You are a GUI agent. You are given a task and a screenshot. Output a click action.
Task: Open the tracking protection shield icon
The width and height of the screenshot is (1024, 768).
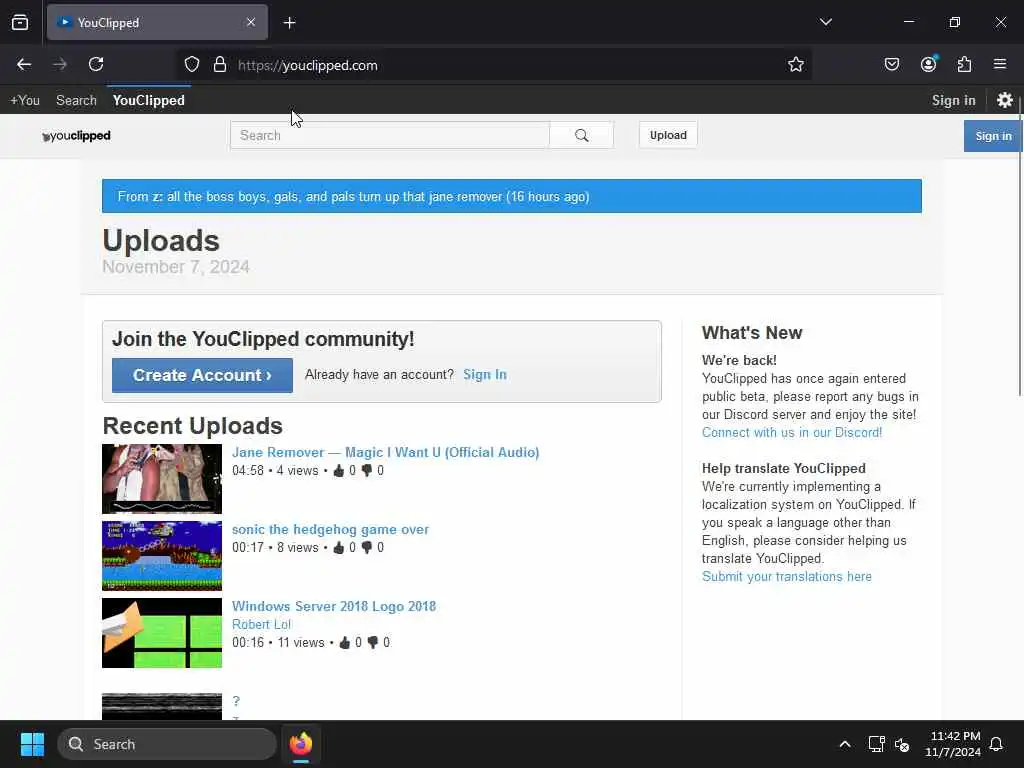tap(191, 65)
